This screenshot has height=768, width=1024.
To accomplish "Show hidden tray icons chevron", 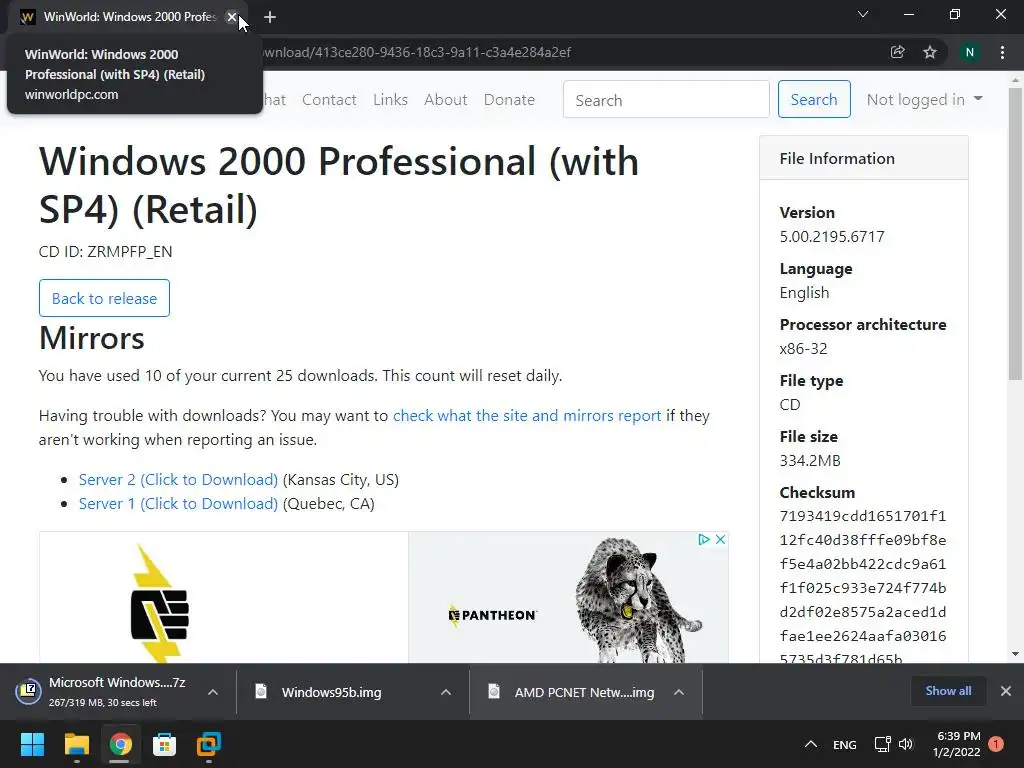I will tap(810, 744).
